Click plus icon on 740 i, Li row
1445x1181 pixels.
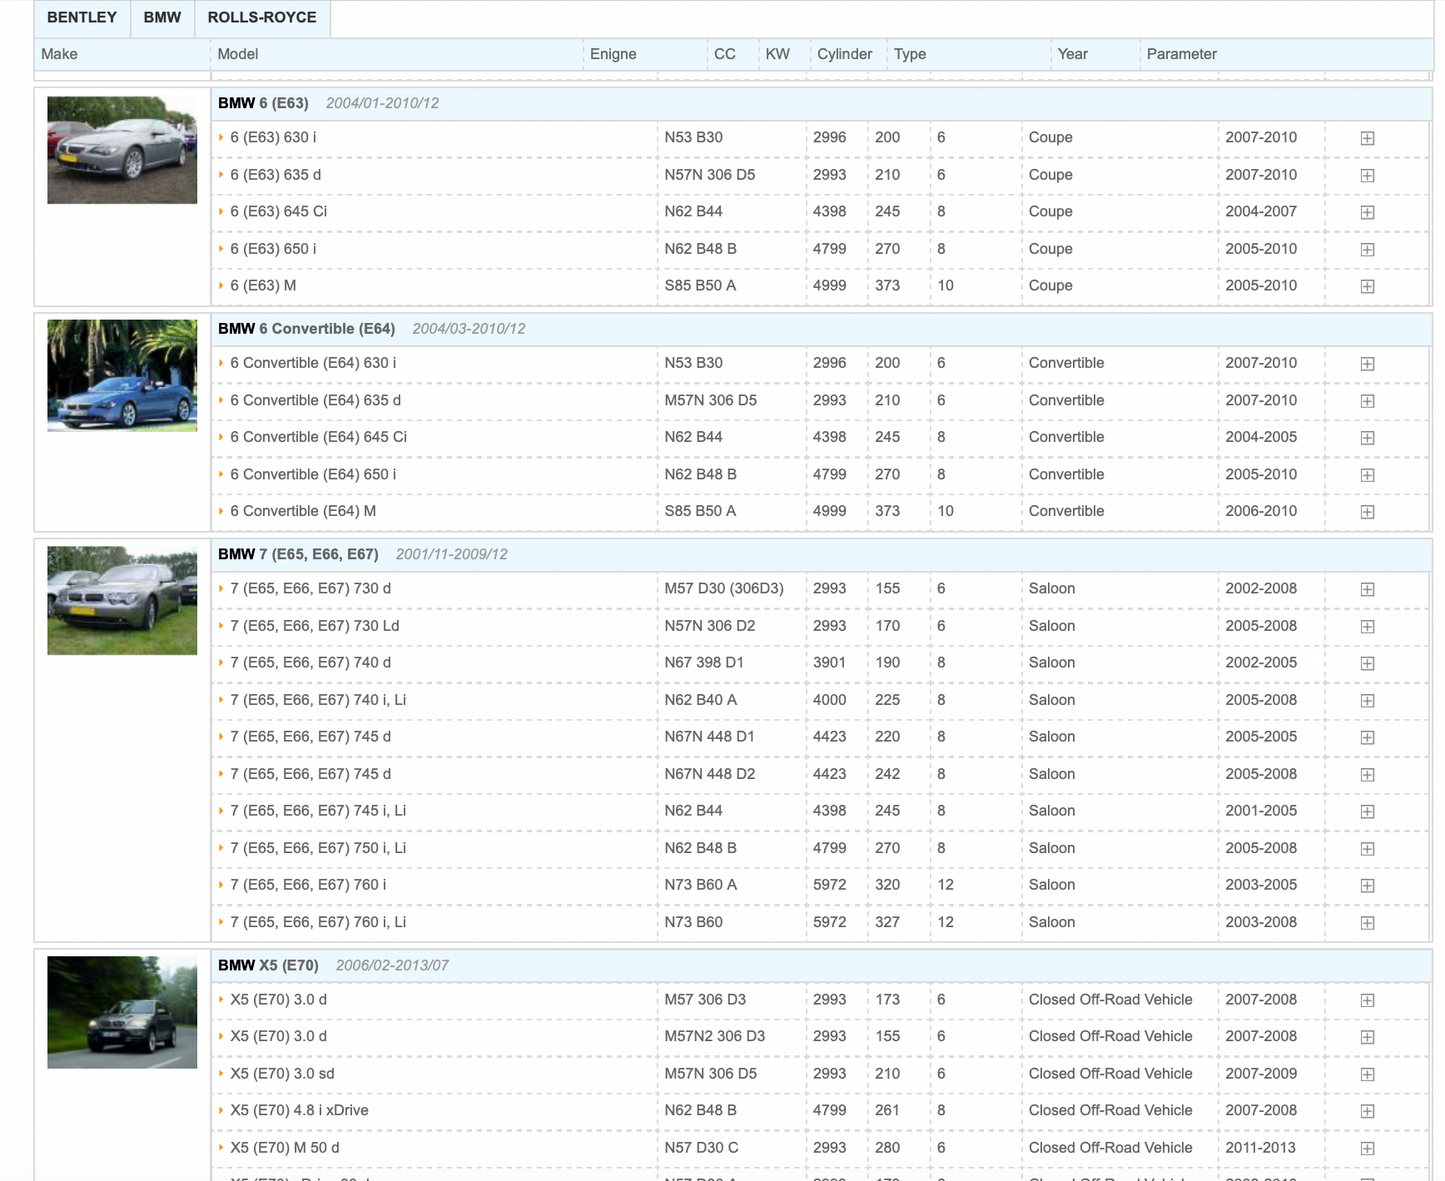coord(1367,700)
